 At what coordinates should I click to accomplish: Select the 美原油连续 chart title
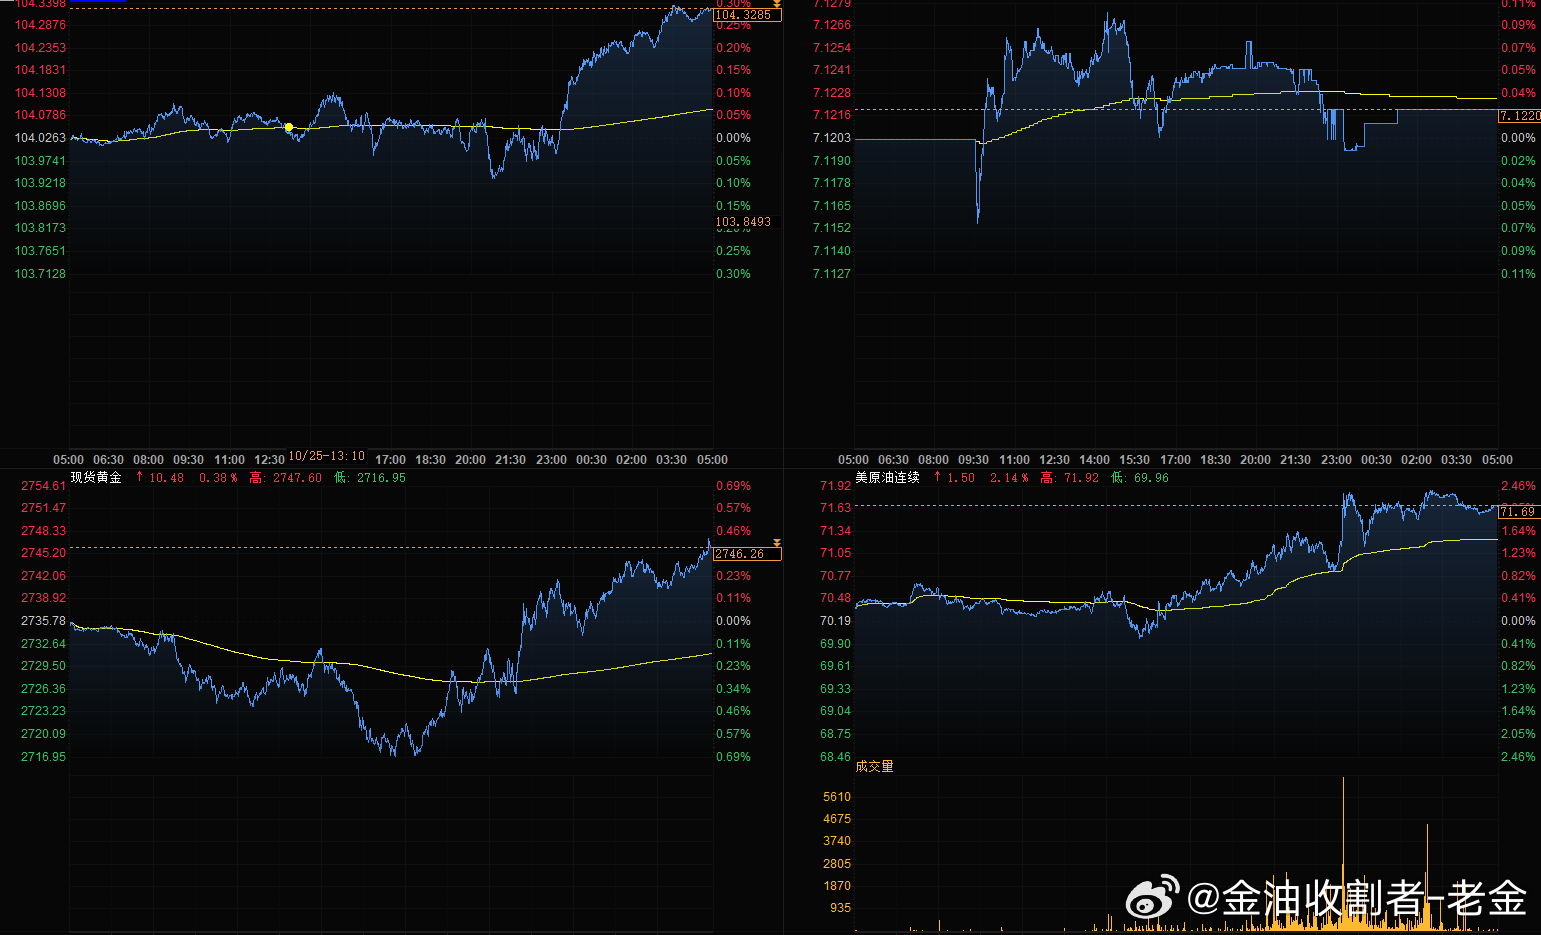[x=887, y=477]
